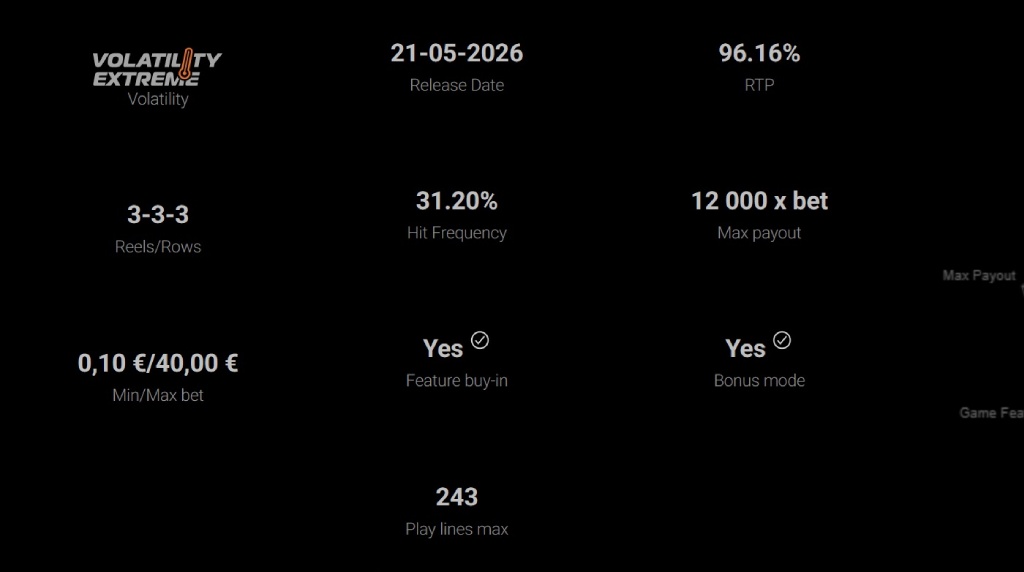Select the 96.16% RTP value
The width and height of the screenshot is (1024, 572).
tap(759, 54)
